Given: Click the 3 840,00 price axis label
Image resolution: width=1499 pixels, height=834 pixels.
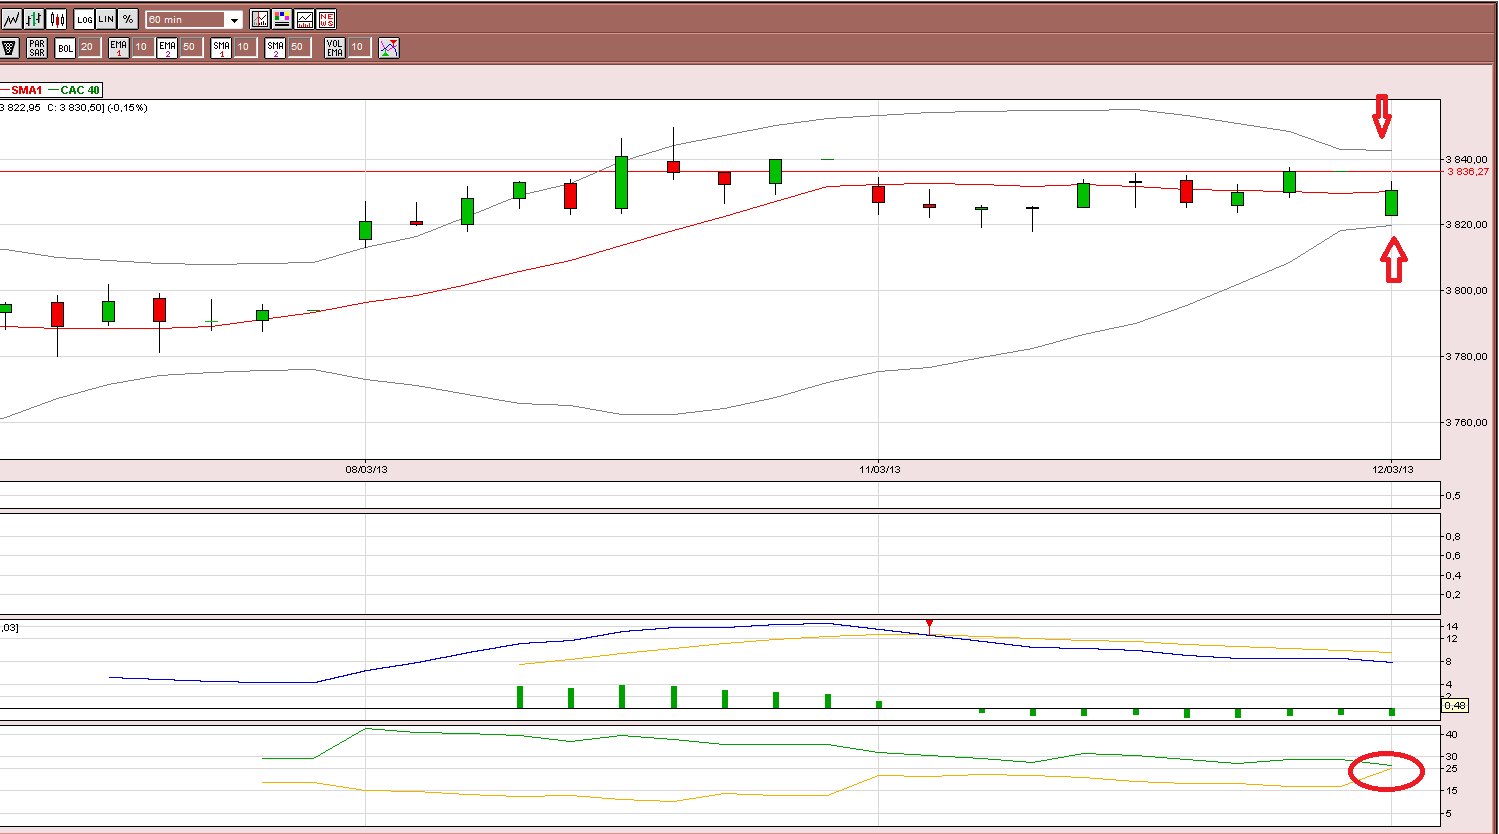Looking at the screenshot, I should [1466, 159].
